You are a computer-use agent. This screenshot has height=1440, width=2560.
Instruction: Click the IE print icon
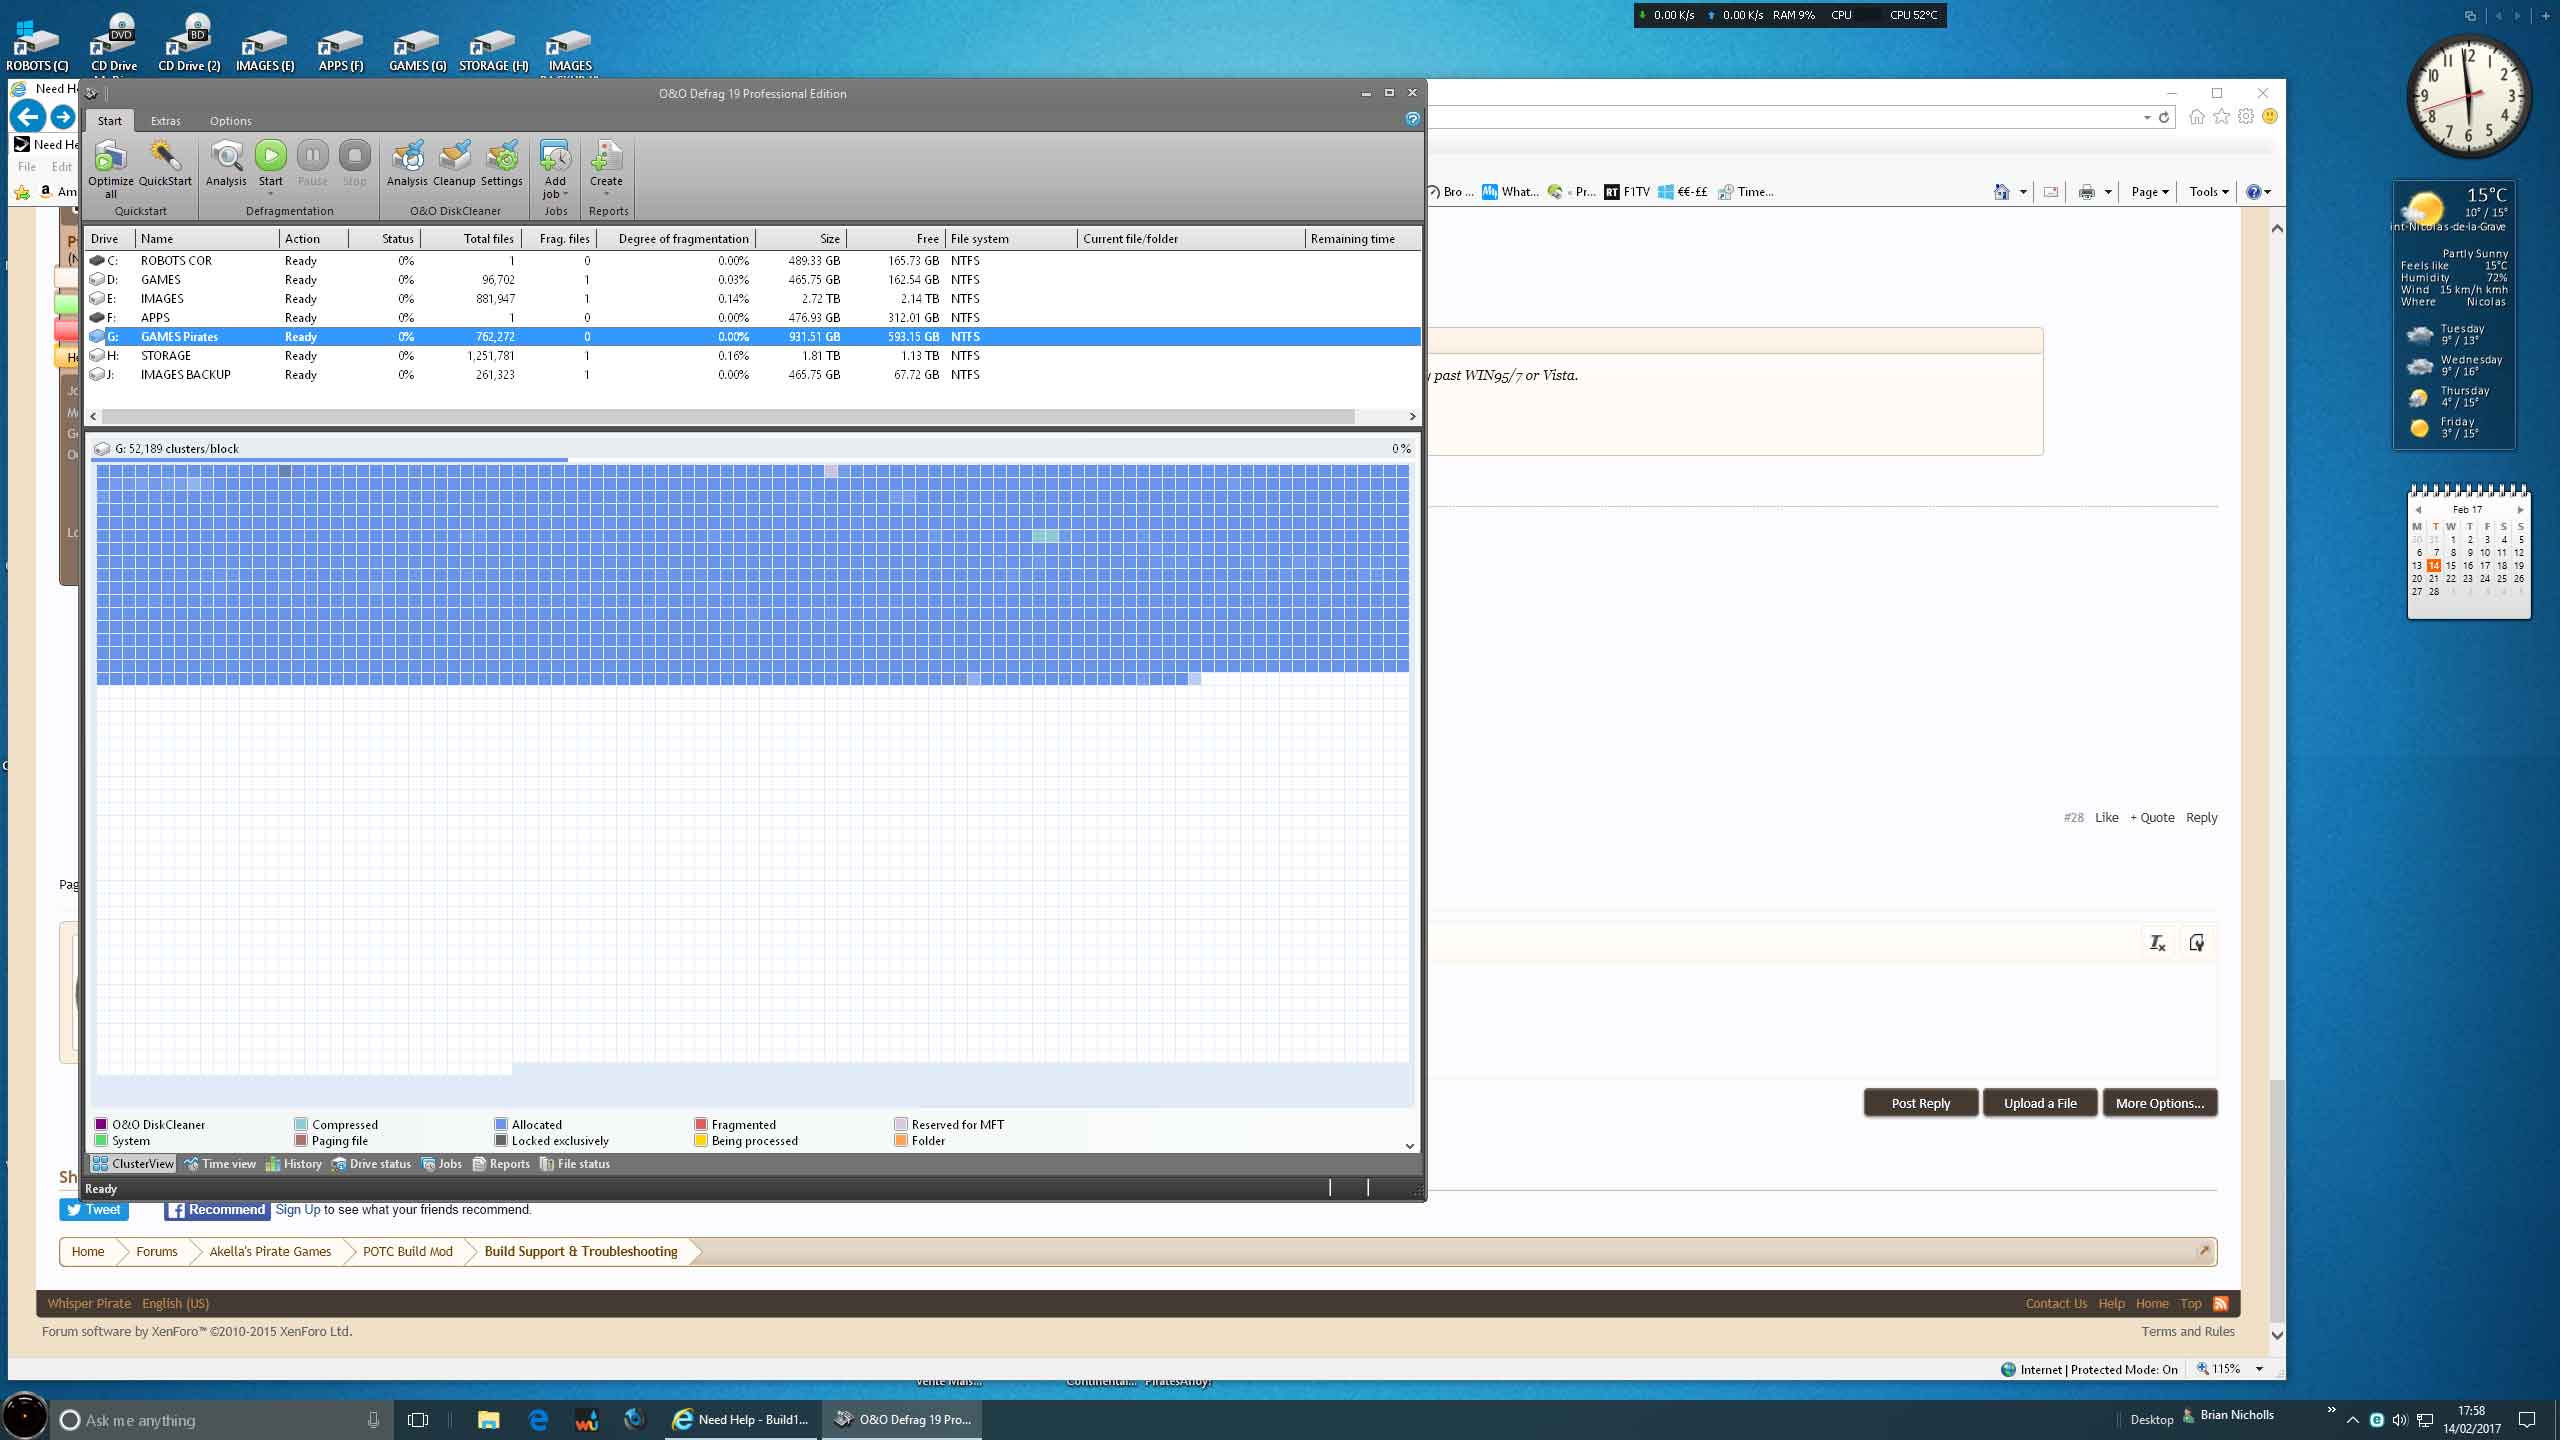click(x=2087, y=192)
